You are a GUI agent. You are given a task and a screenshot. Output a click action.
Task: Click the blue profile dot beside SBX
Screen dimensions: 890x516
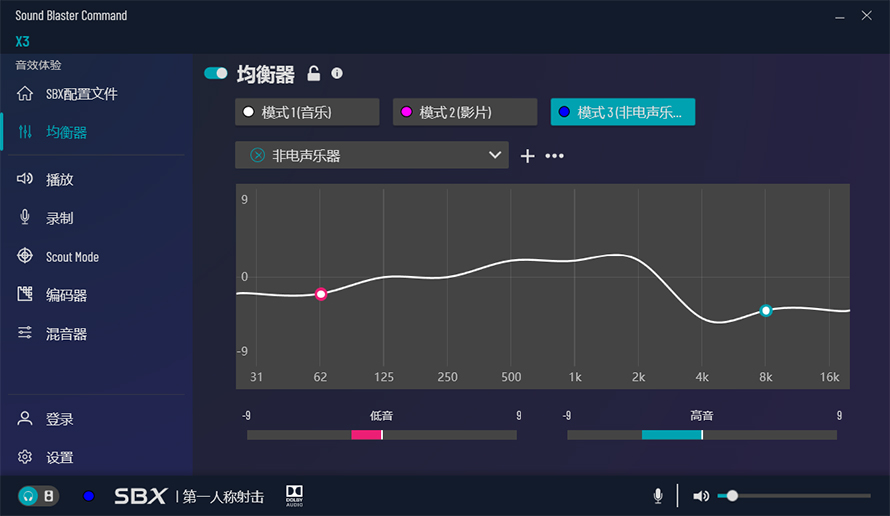(x=89, y=496)
